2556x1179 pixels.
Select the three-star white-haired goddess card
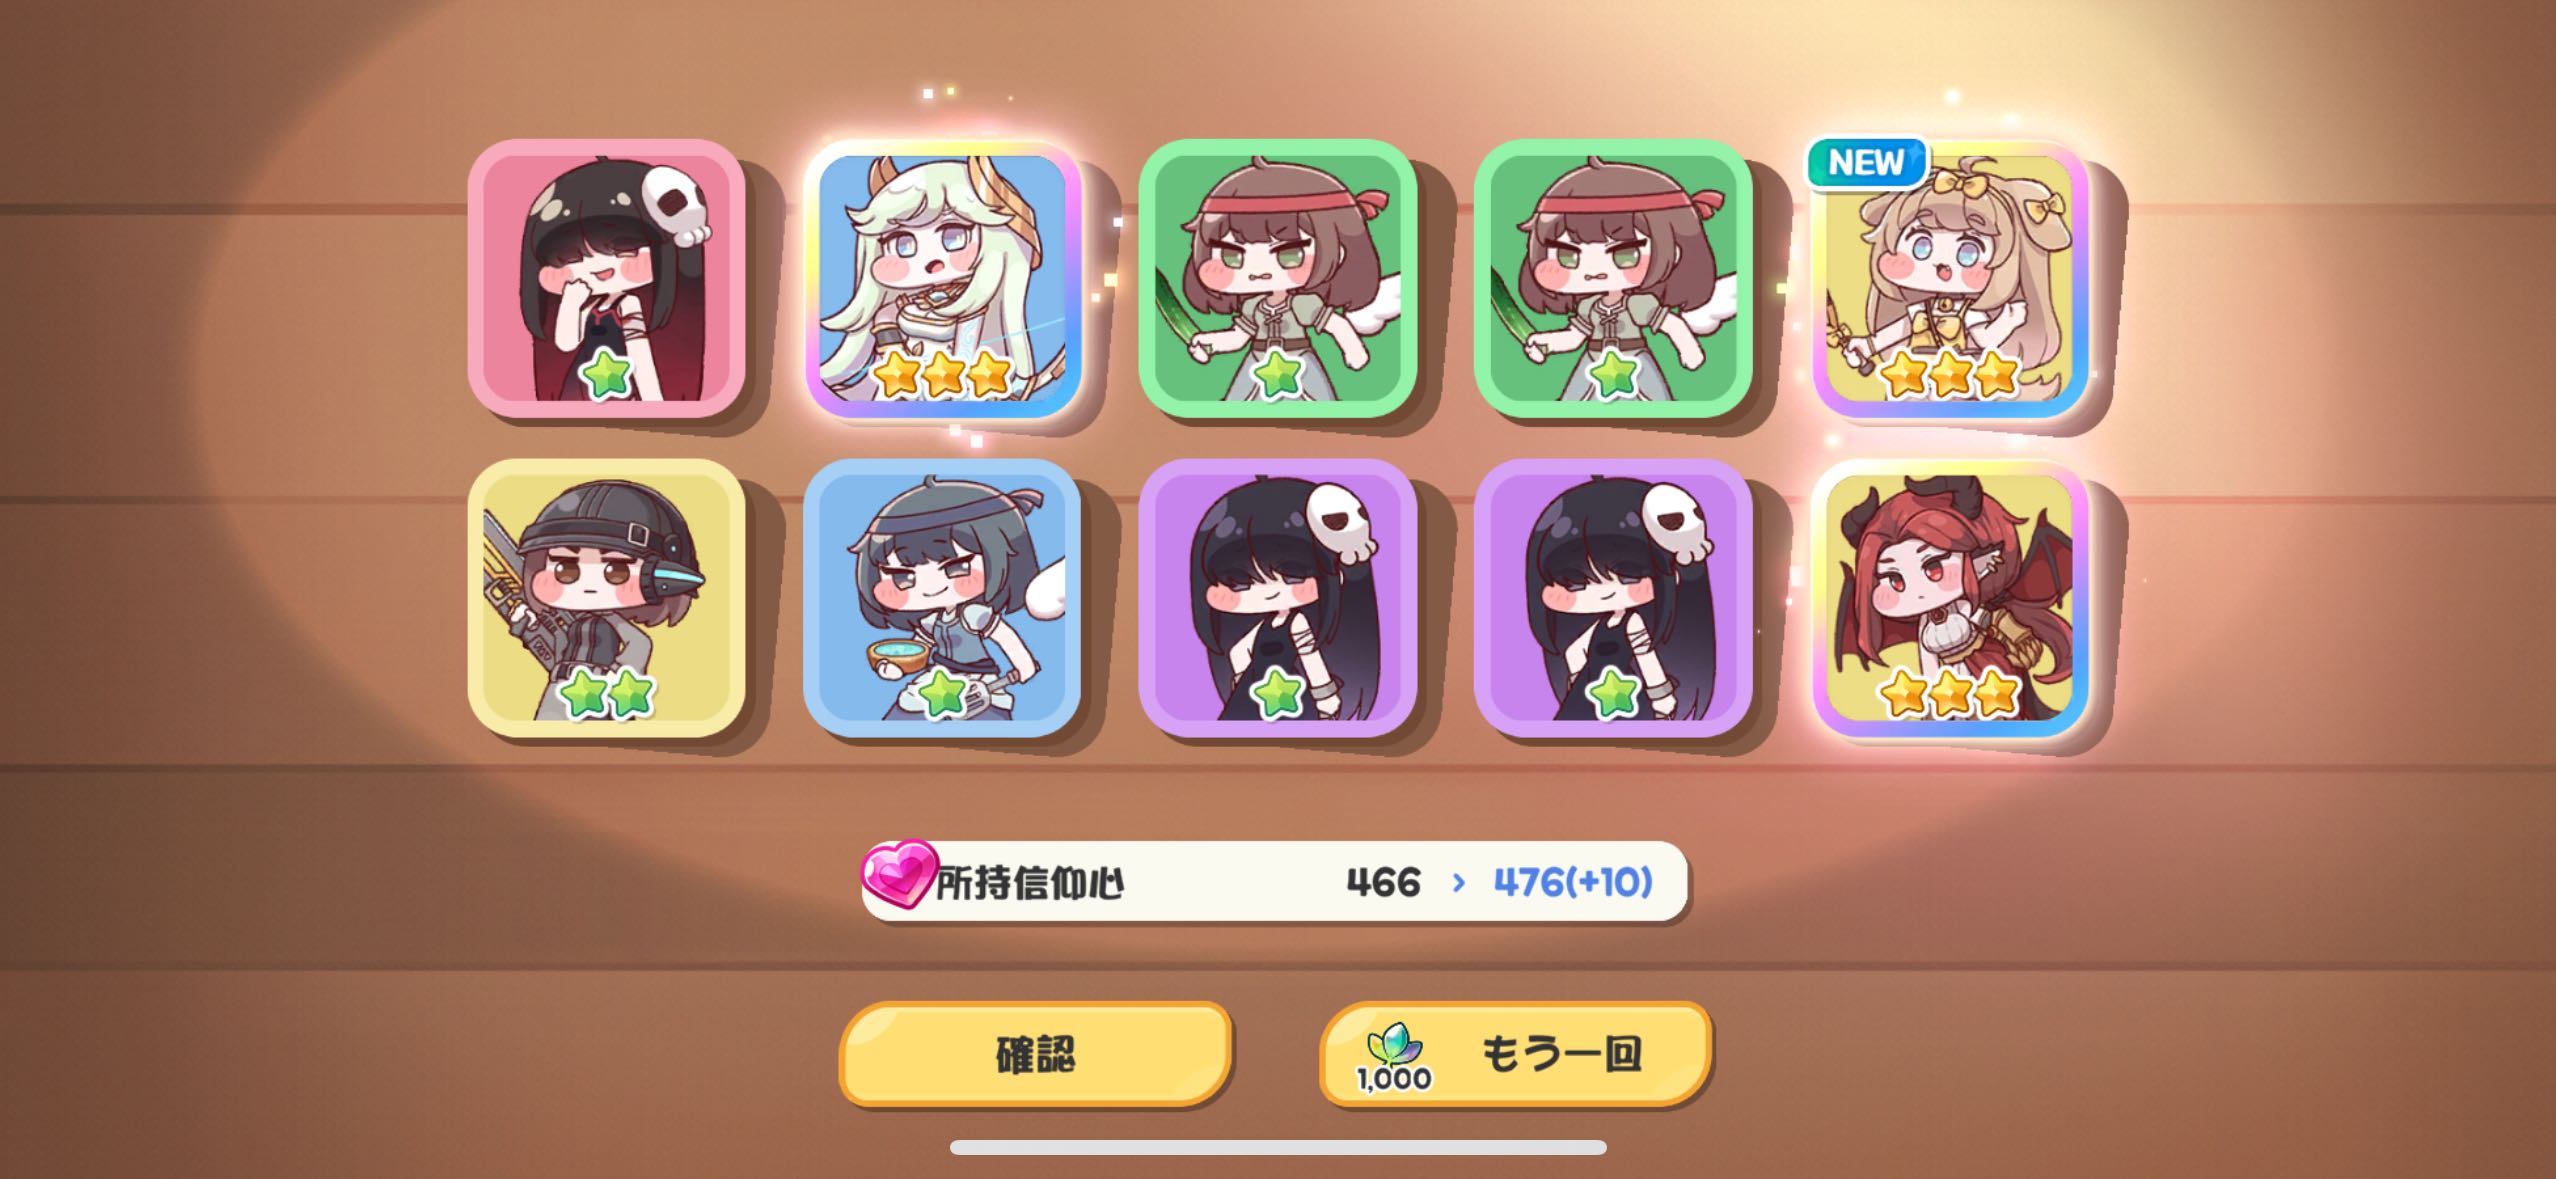click(x=942, y=278)
